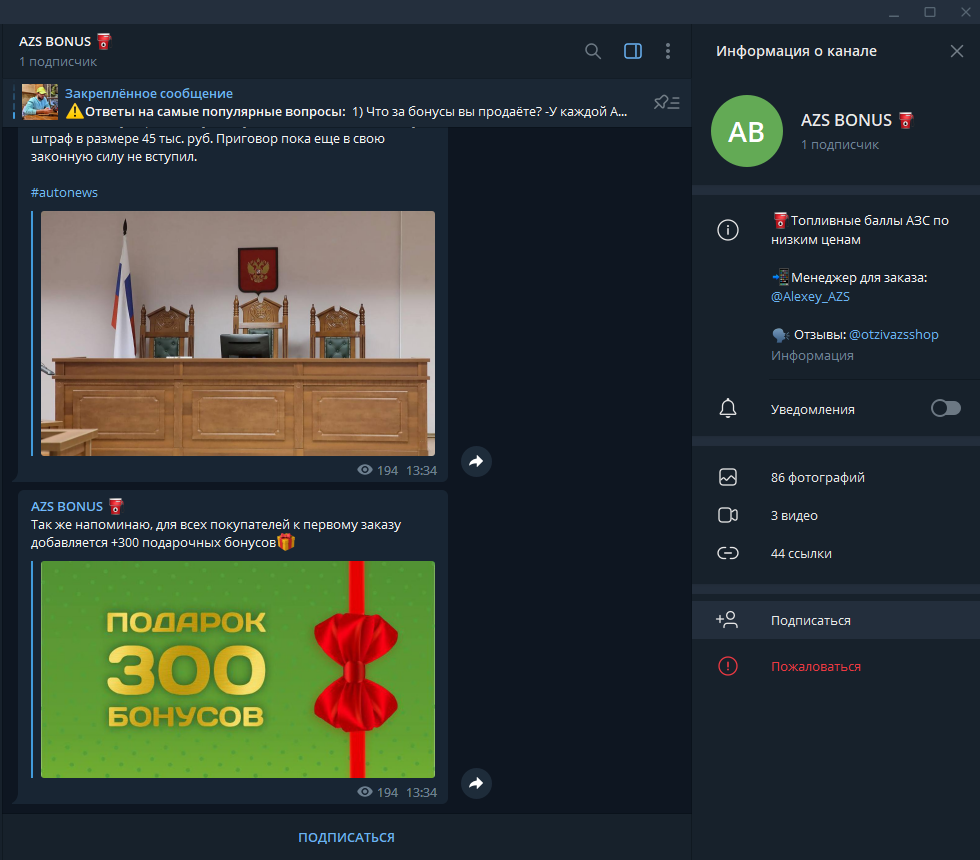The image size is (980, 860).
Task: Open the @Alexey_AZS manager link
Action: [810, 297]
